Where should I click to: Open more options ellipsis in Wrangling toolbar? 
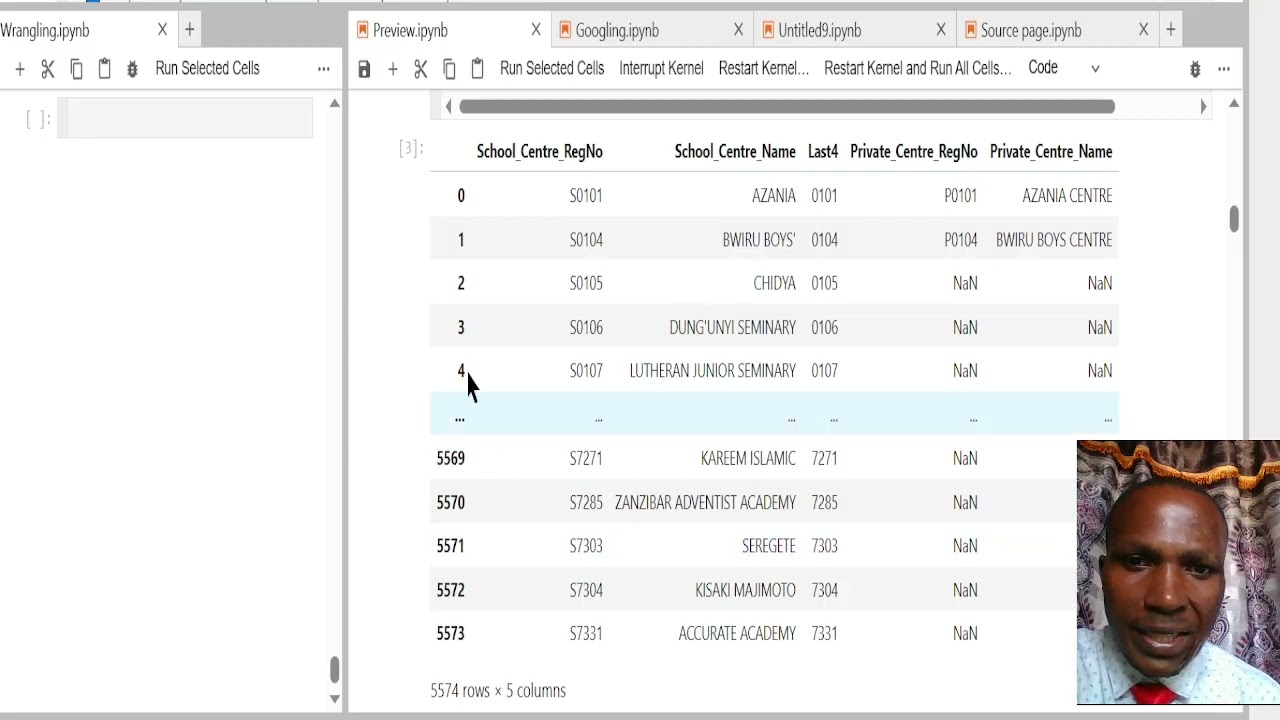[323, 69]
